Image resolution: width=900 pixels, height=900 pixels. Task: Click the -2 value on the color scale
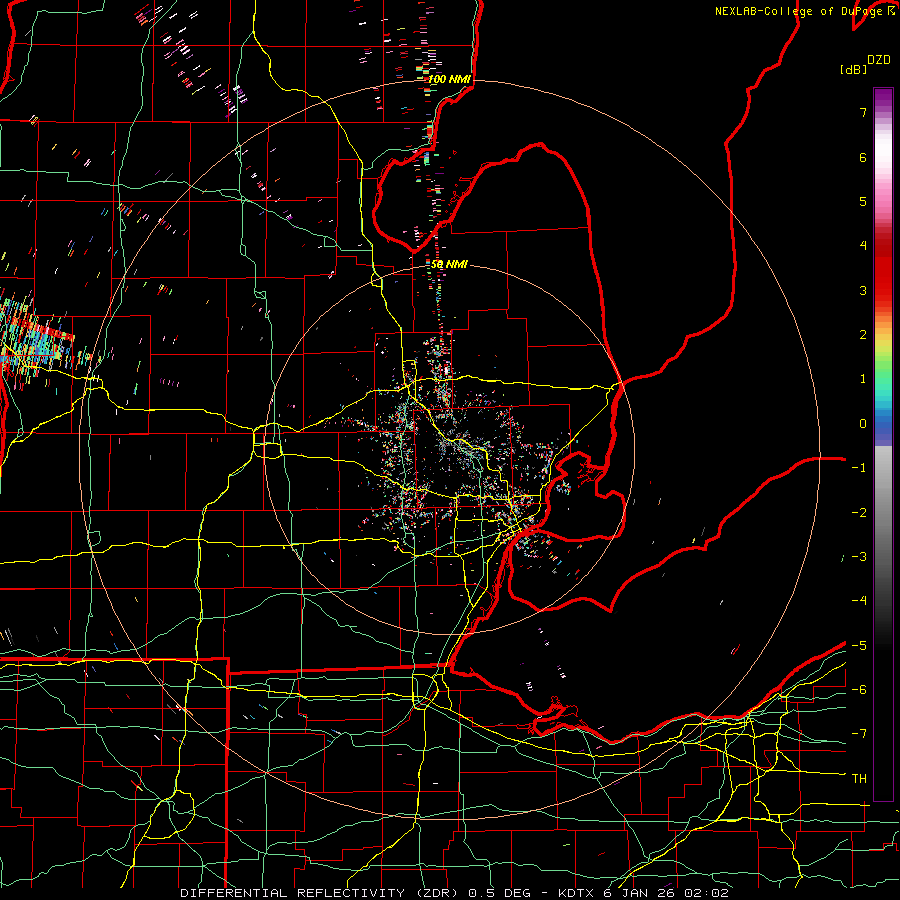coord(859,513)
